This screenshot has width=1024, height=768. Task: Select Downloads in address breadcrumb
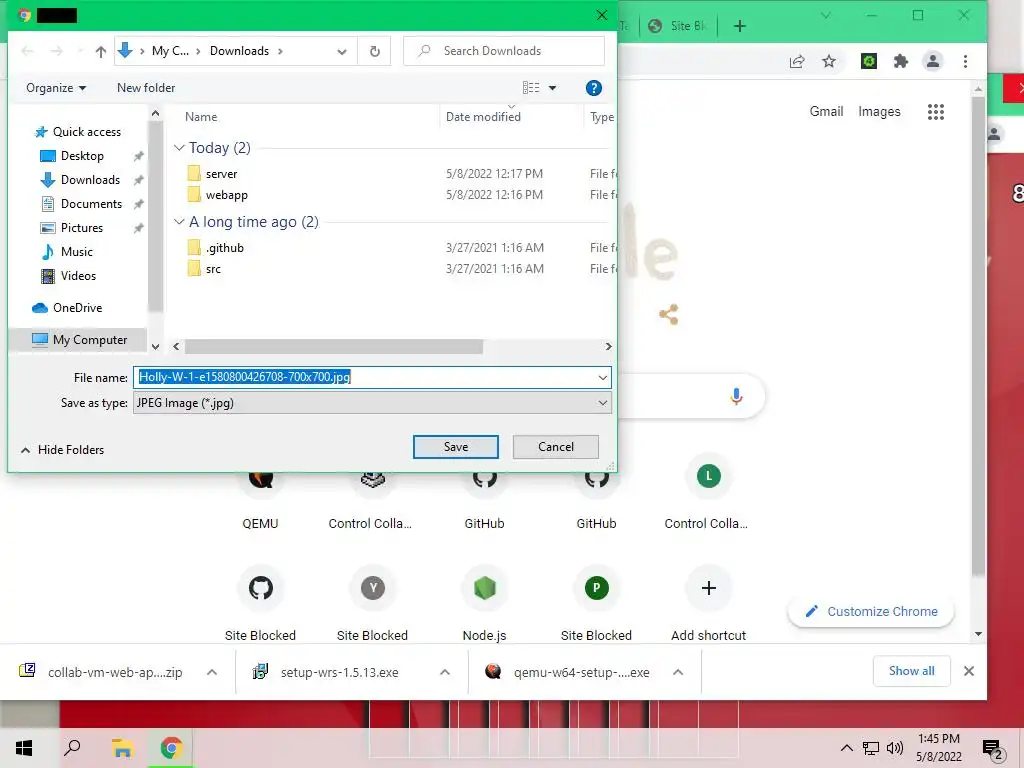[x=239, y=51]
